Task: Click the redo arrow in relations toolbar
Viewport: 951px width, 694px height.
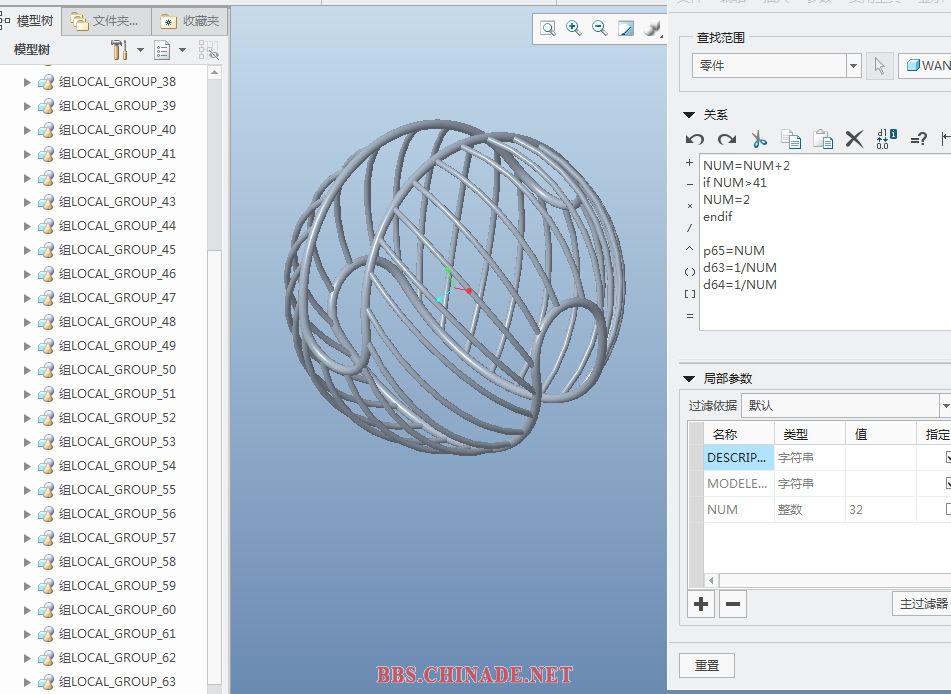Action: click(x=727, y=139)
